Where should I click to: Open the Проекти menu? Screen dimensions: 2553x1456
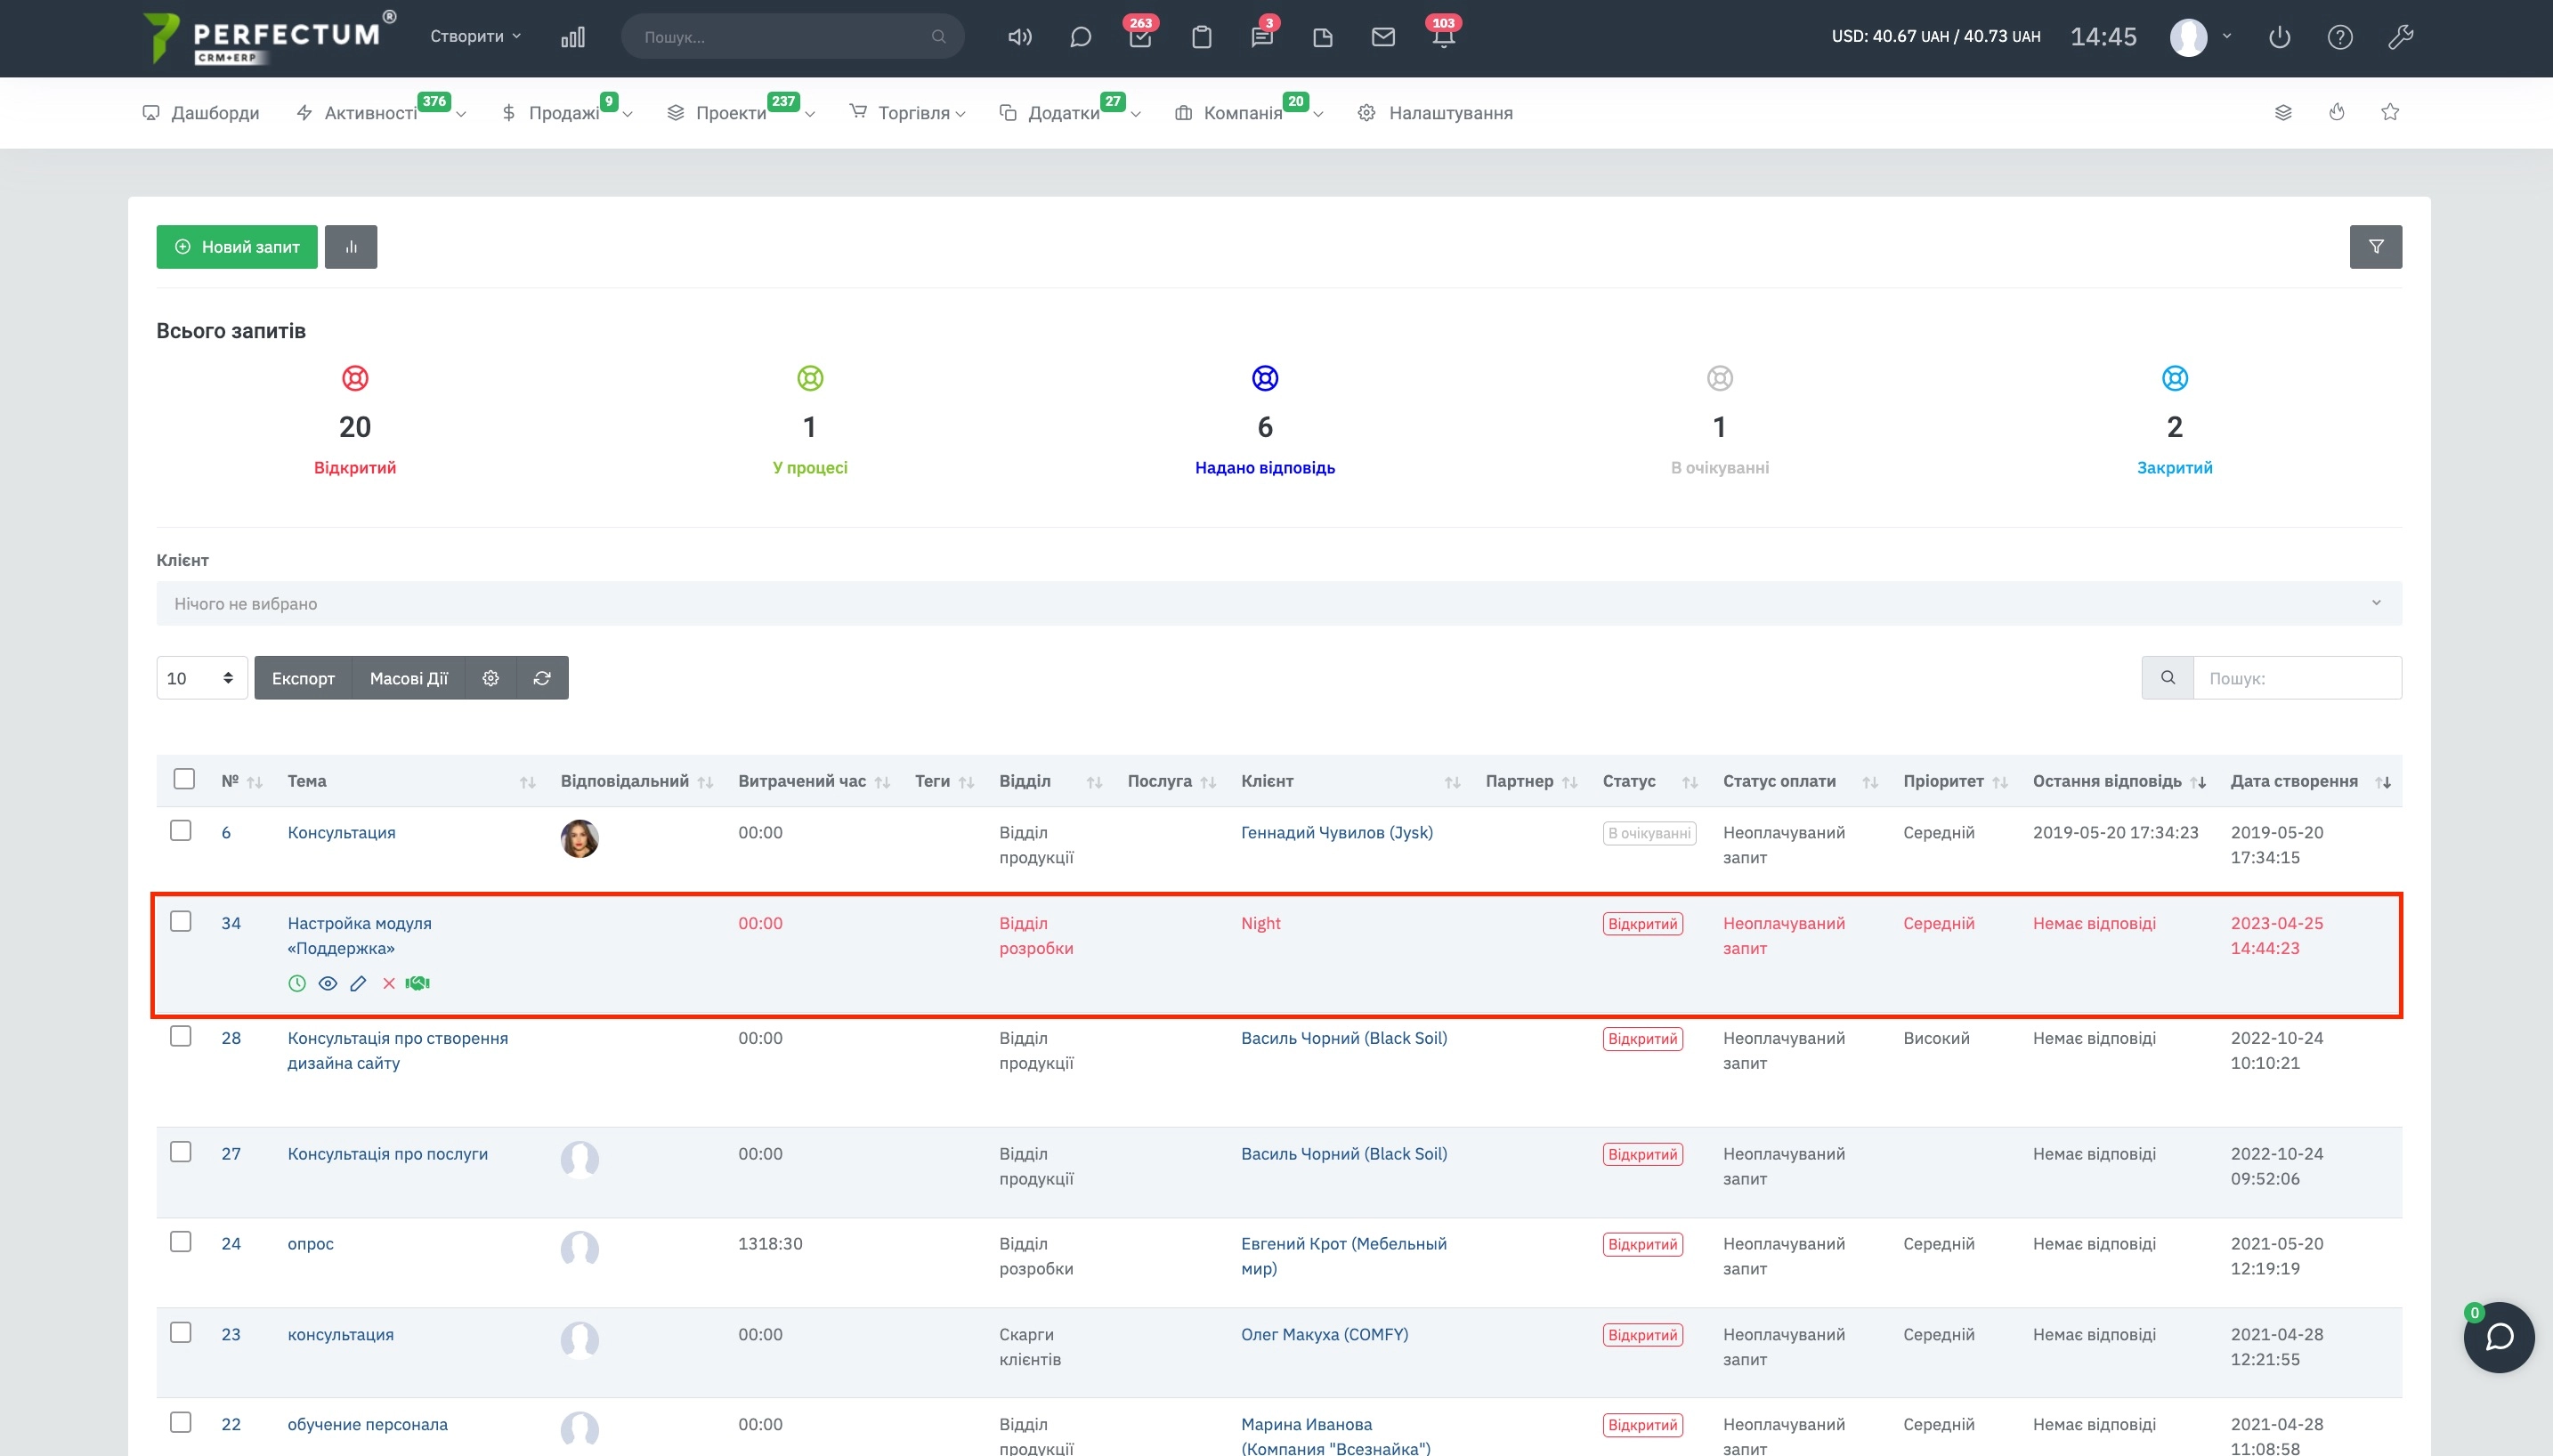(x=741, y=113)
